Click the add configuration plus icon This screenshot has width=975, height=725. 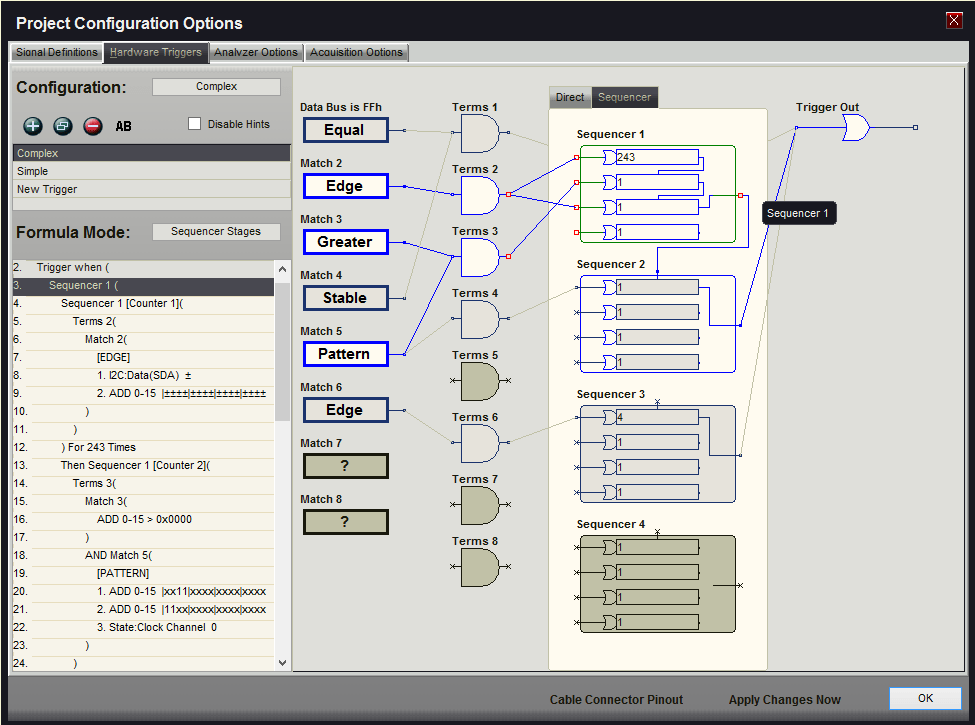32,126
